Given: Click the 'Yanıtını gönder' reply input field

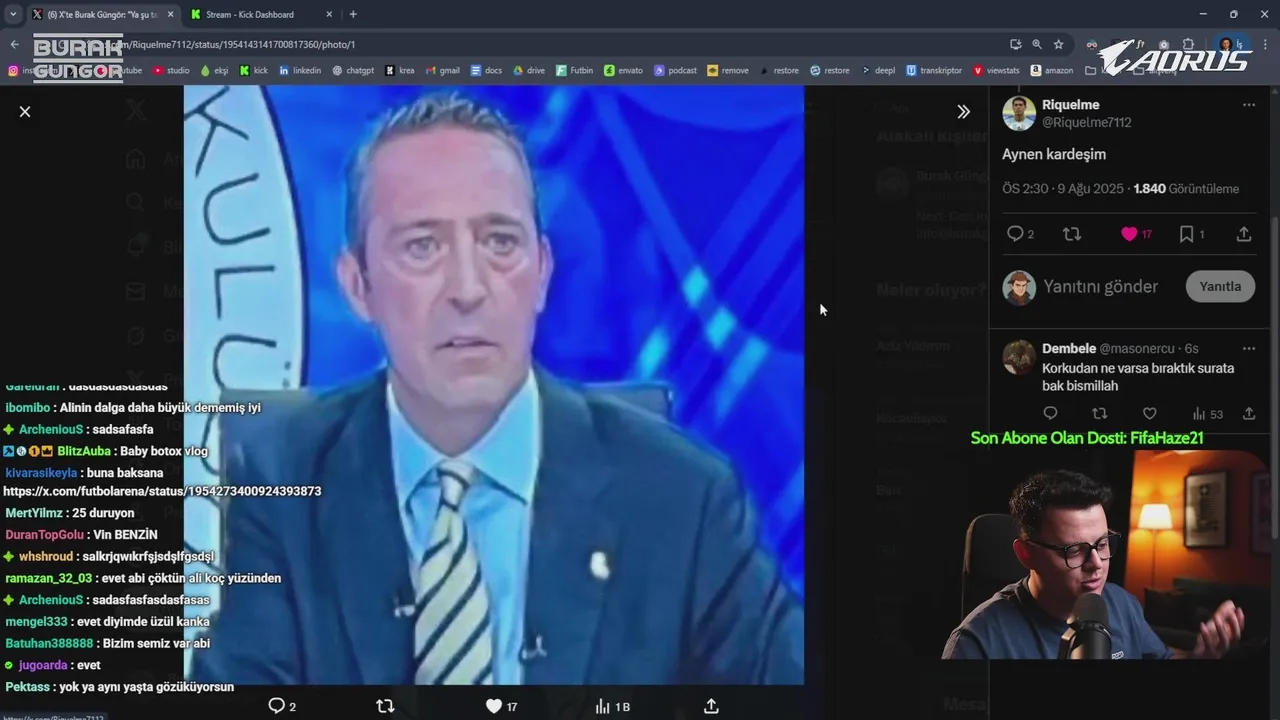Looking at the screenshot, I should (x=1100, y=287).
